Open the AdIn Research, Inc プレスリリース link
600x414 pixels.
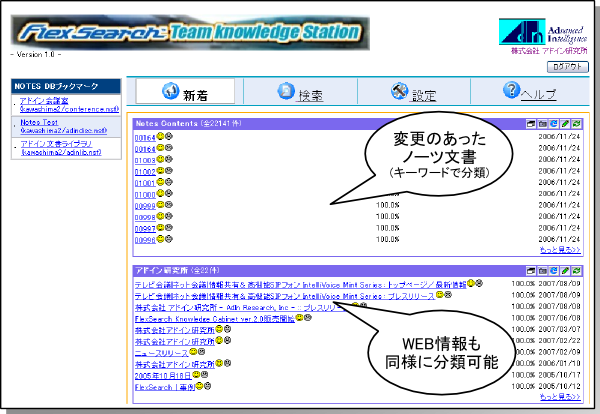tap(242, 307)
